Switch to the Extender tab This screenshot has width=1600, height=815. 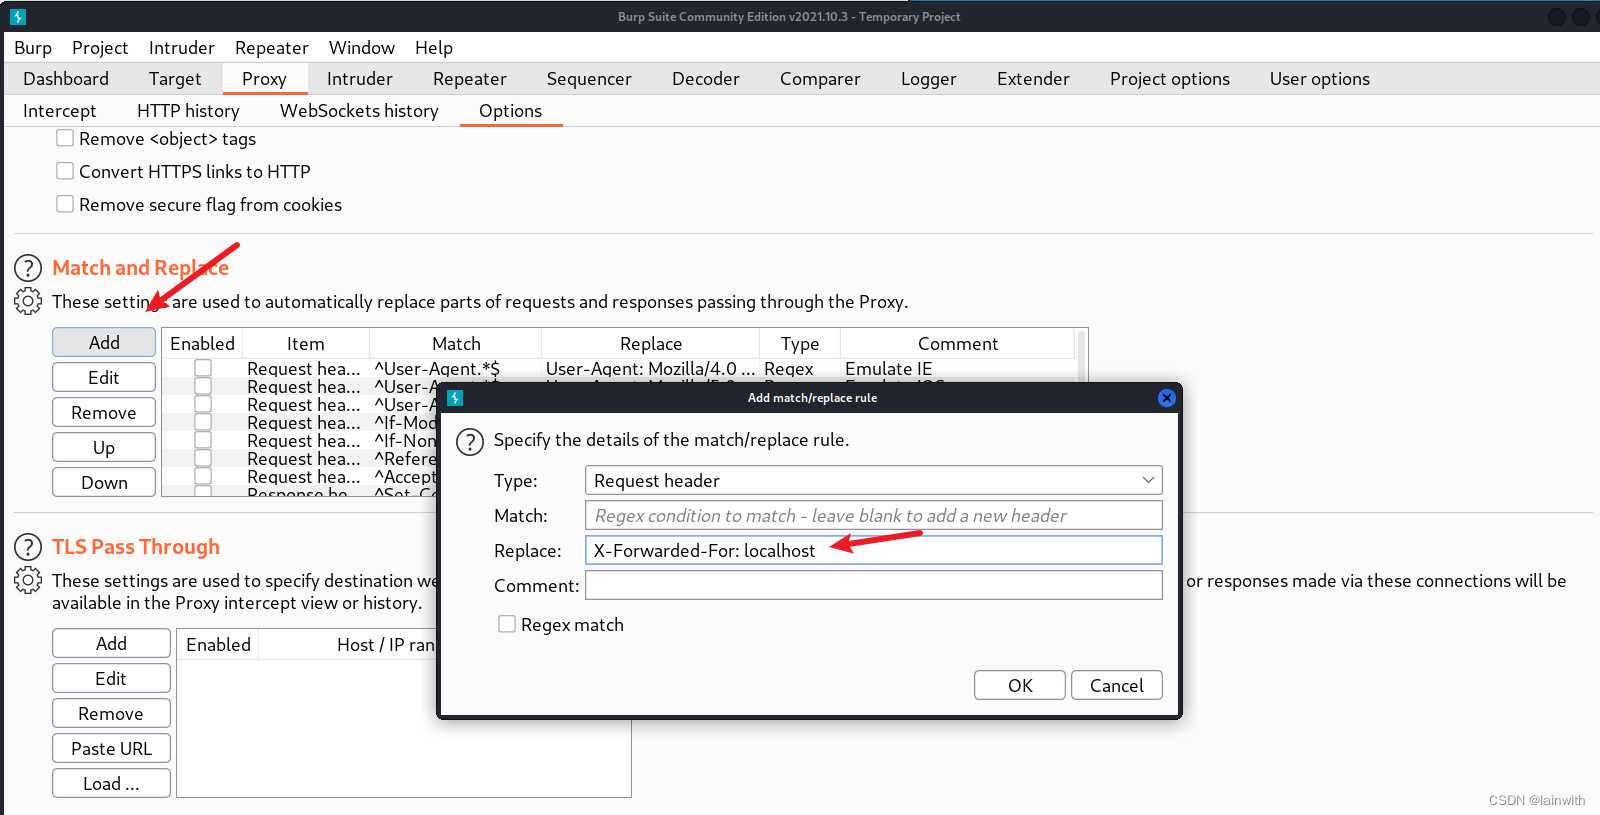click(x=1033, y=79)
